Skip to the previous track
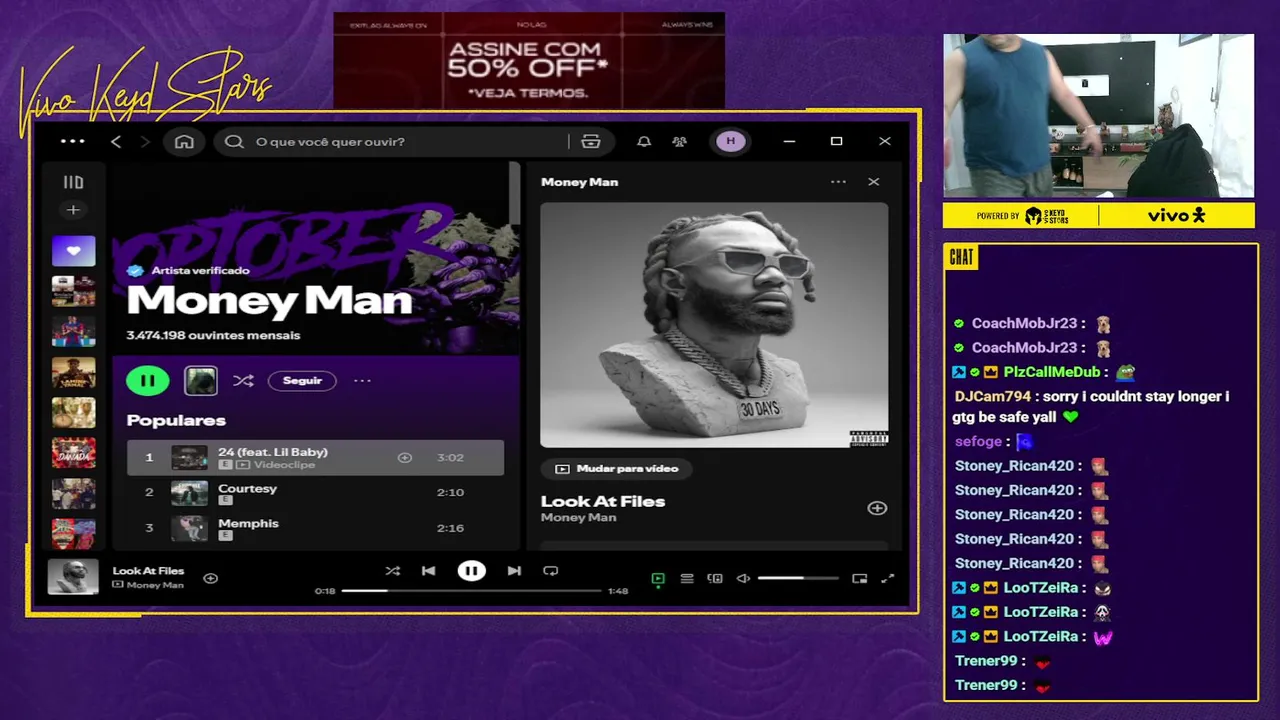 (428, 571)
